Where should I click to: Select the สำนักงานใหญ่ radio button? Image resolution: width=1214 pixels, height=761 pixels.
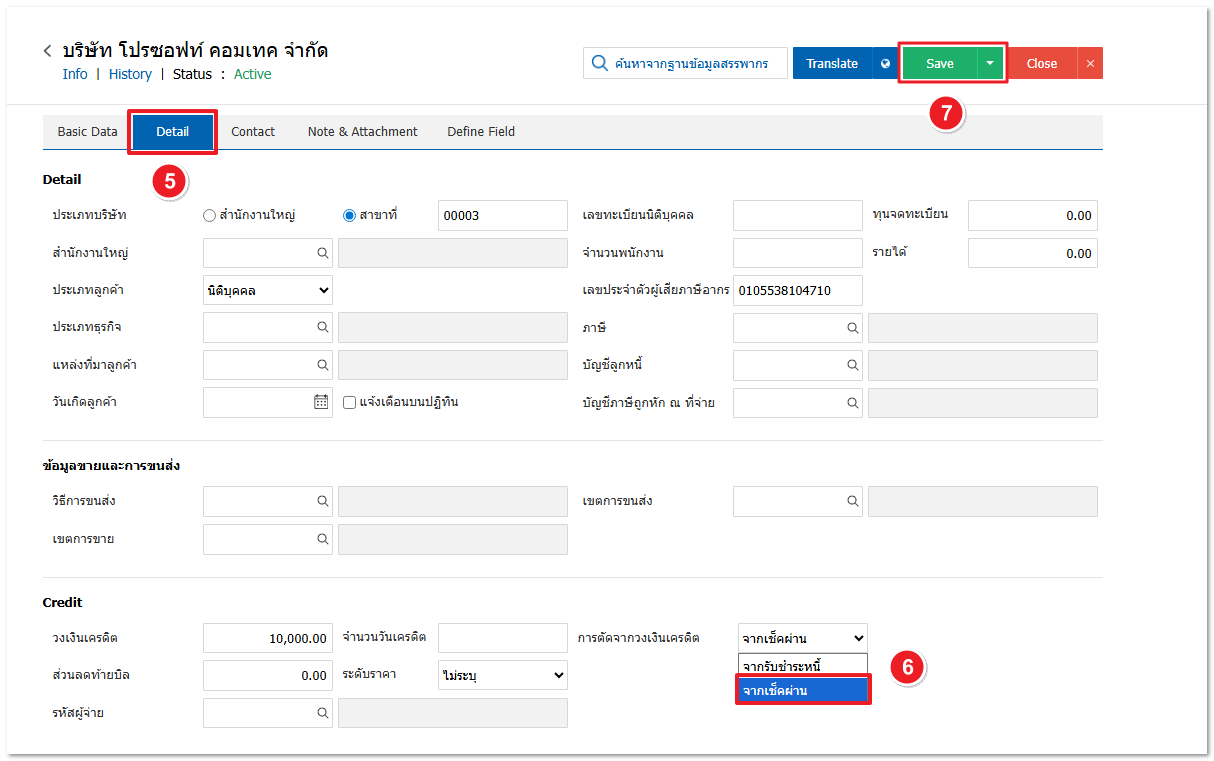(x=209, y=215)
